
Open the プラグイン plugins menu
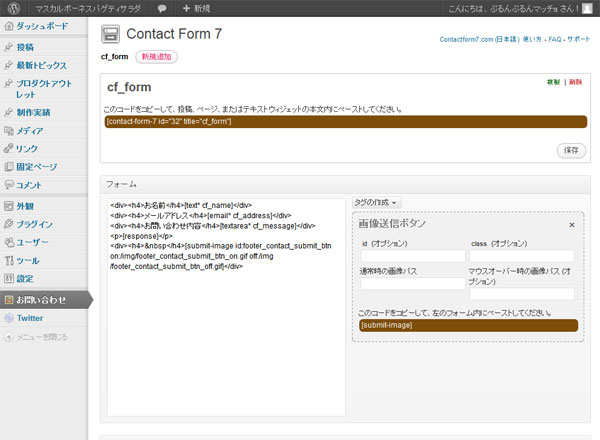click(35, 224)
